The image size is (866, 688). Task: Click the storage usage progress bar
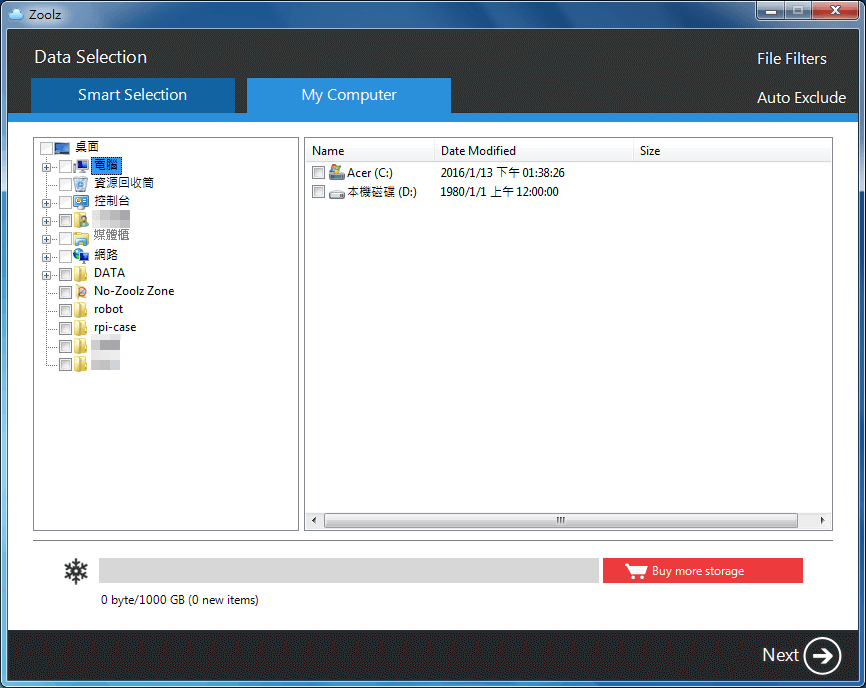[x=347, y=570]
